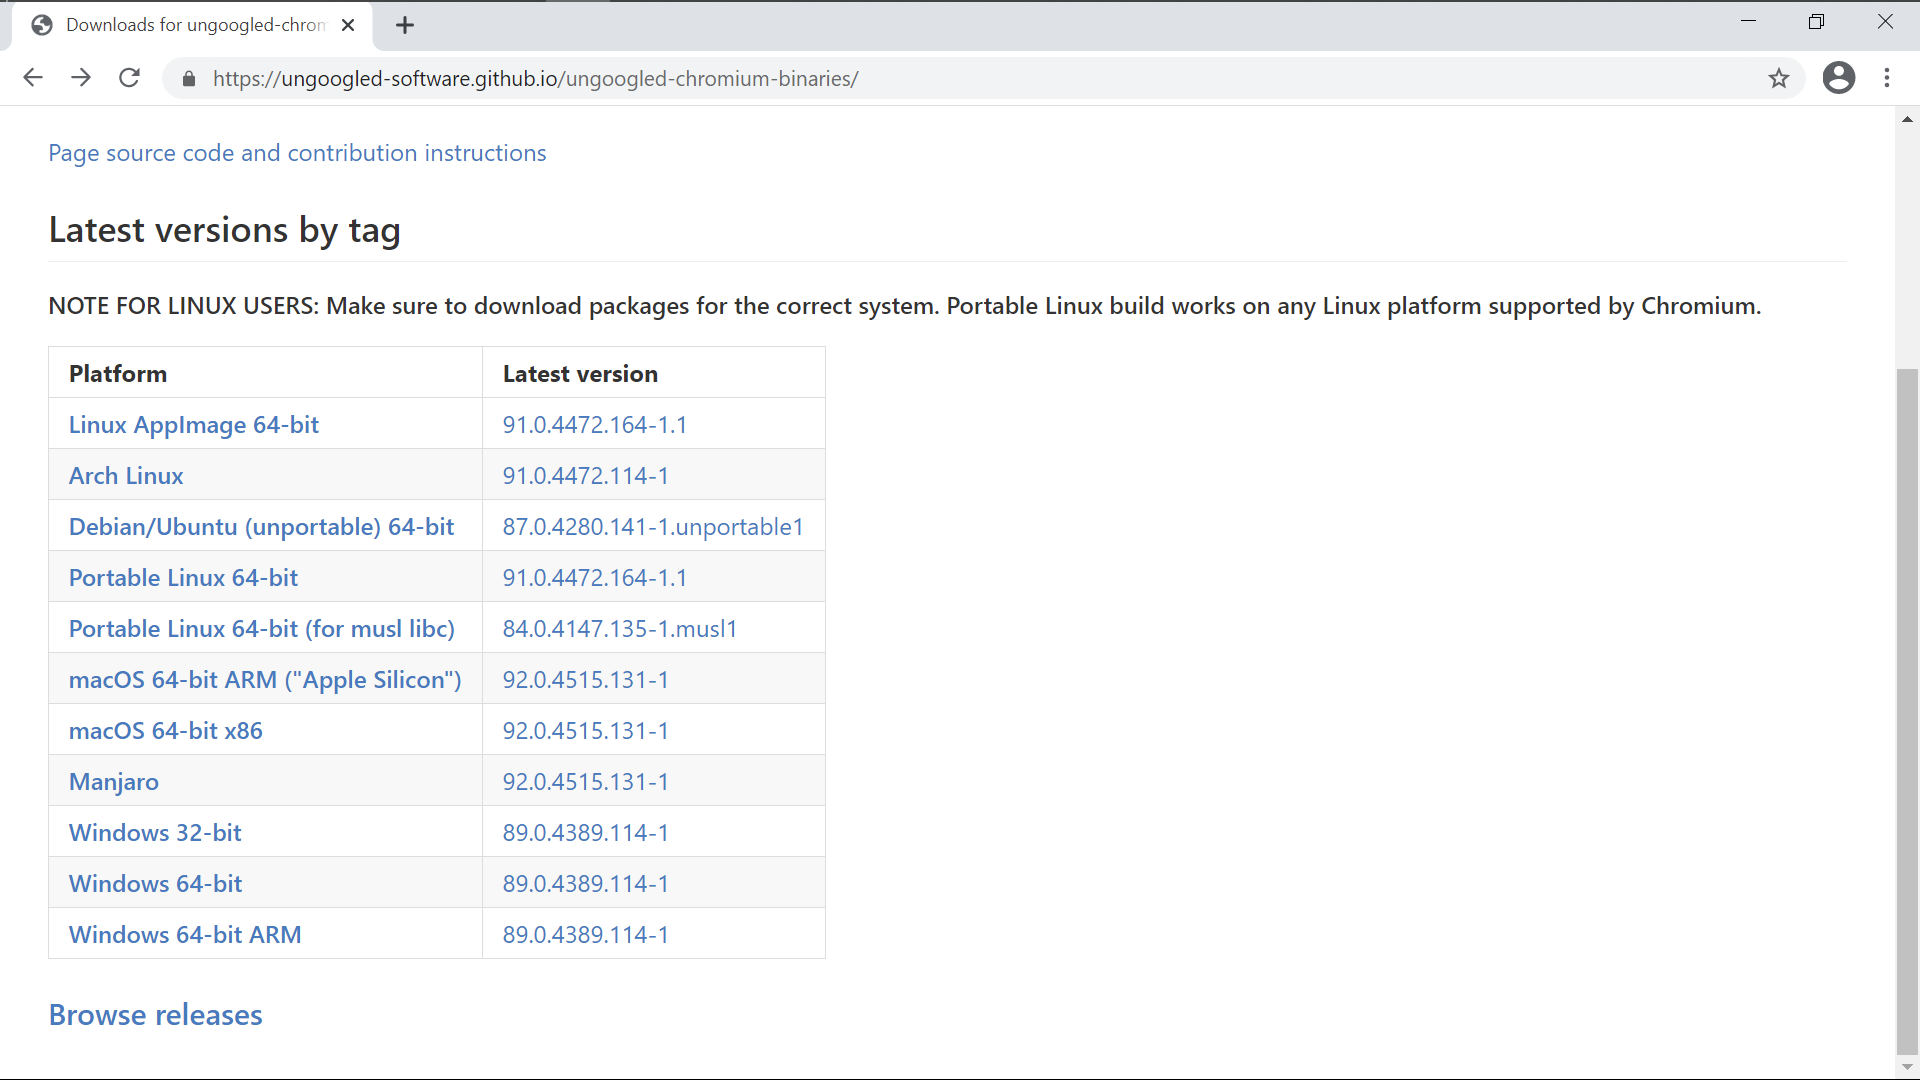
Task: Click the padlock site info icon
Action: click(x=189, y=79)
